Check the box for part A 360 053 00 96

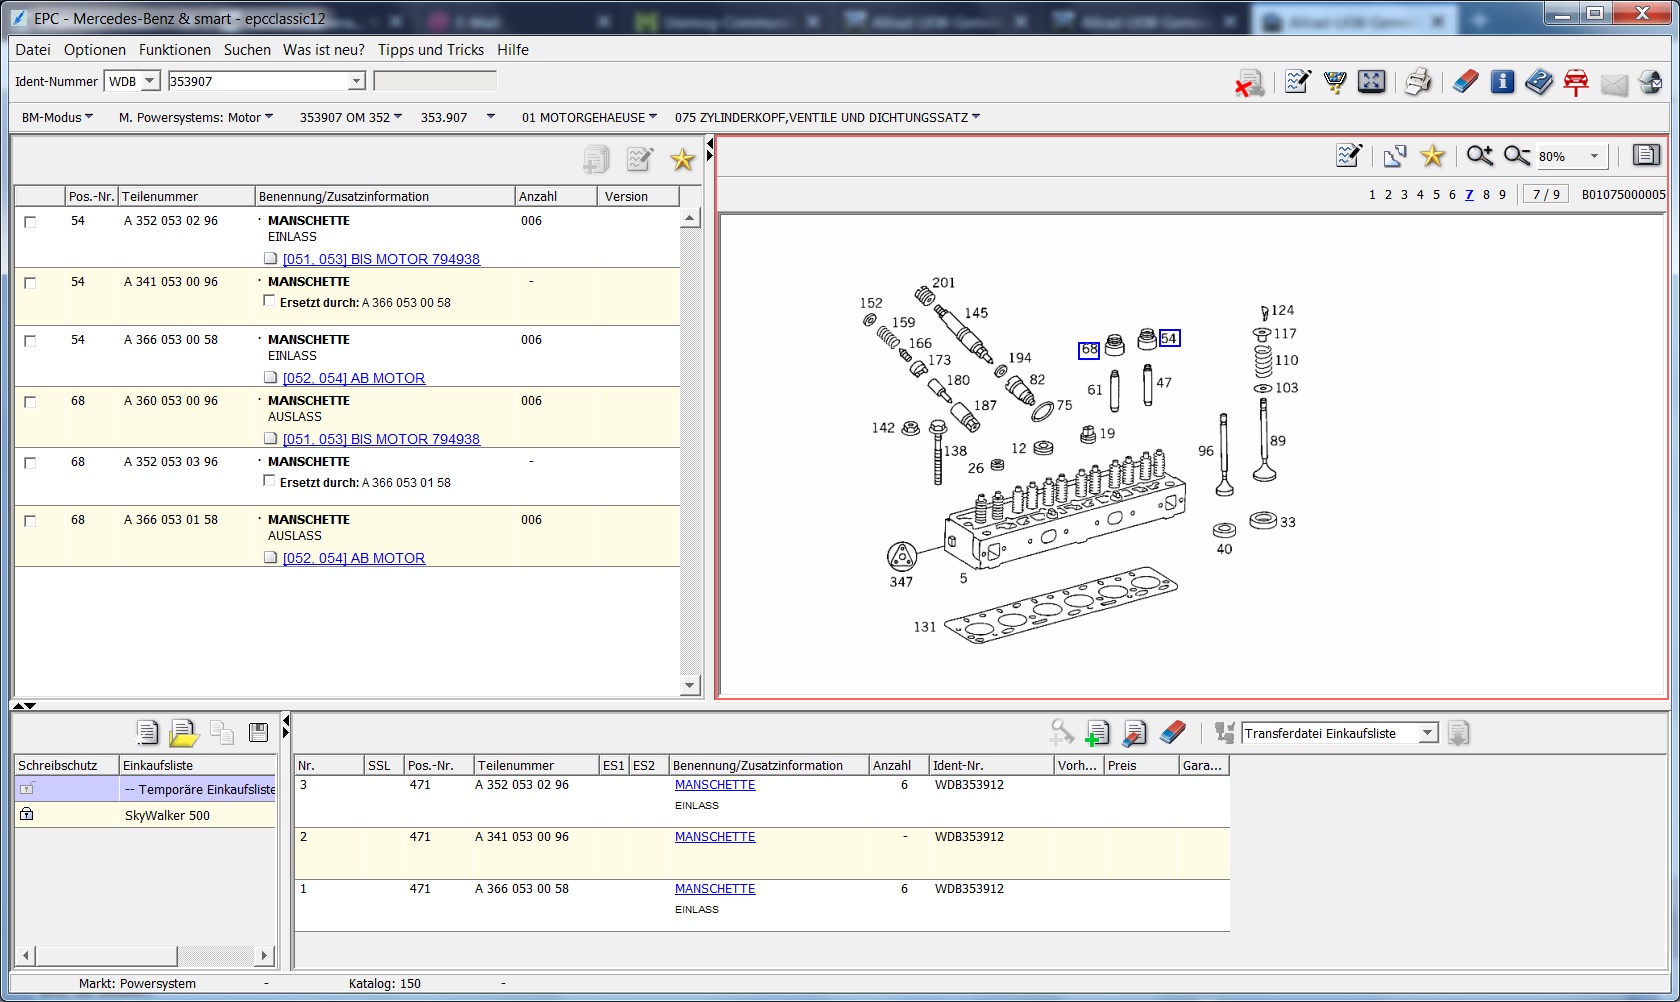click(30, 402)
